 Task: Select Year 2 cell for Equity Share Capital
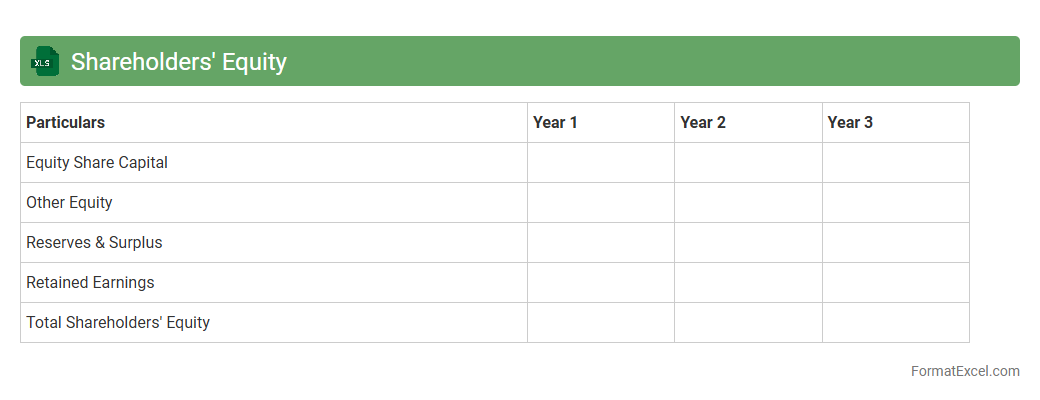[x=748, y=162]
